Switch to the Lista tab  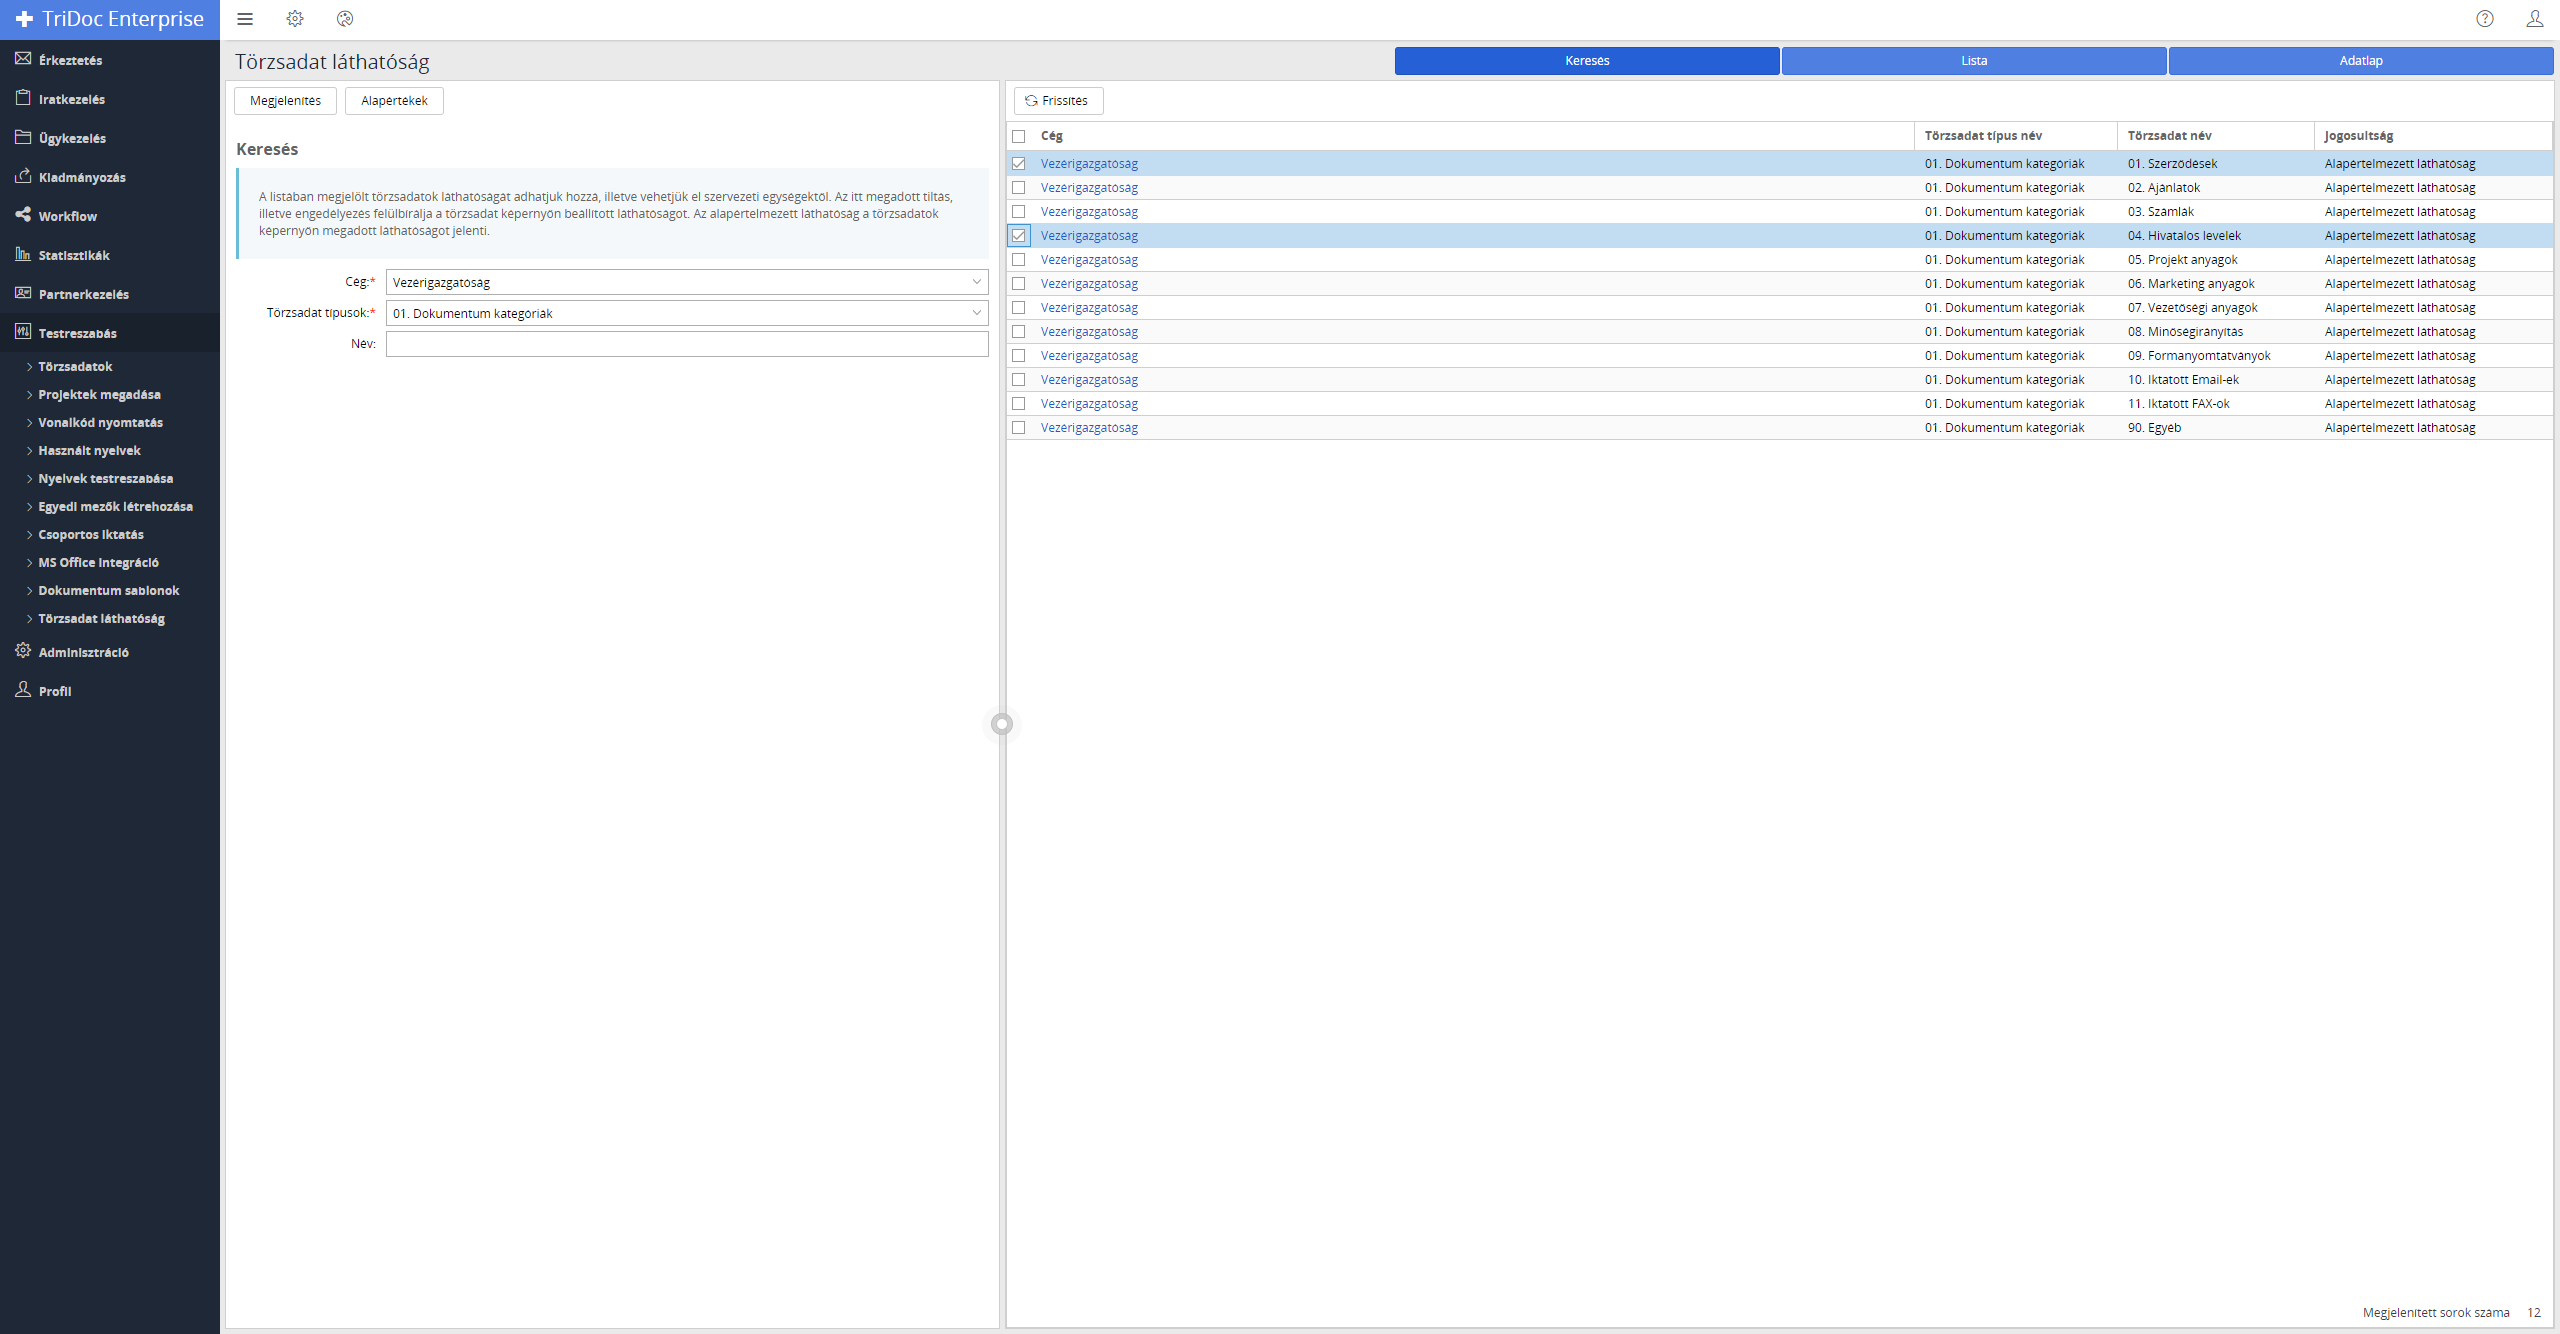[x=1973, y=61]
